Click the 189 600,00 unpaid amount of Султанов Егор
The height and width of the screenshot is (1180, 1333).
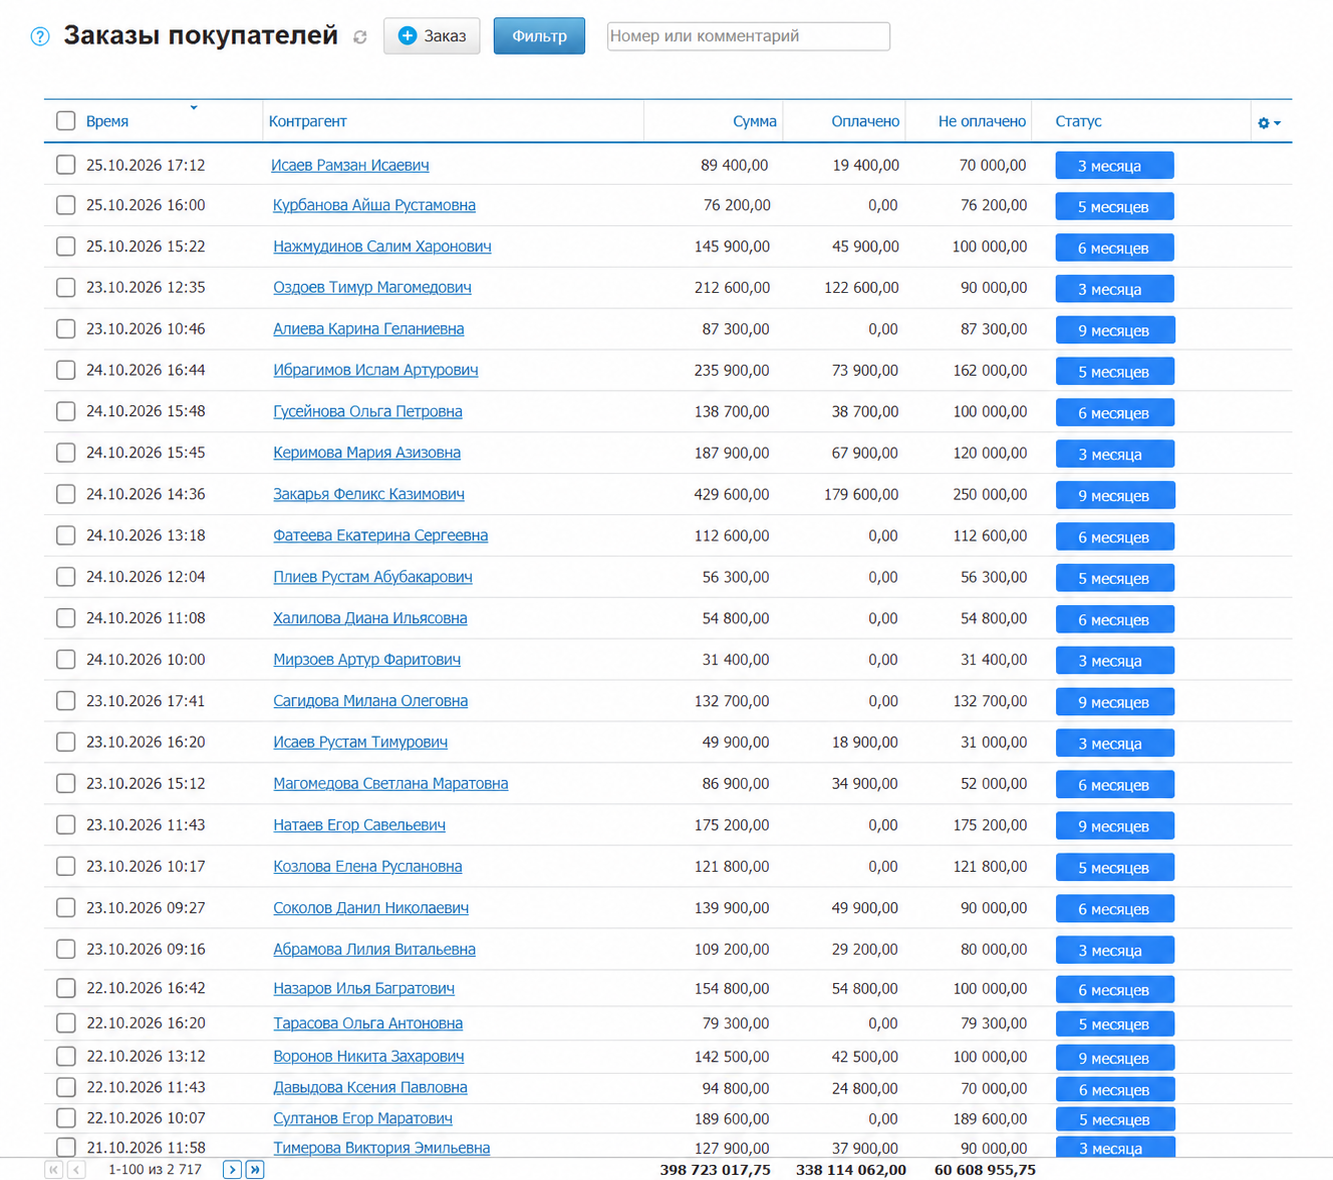[x=990, y=1118]
